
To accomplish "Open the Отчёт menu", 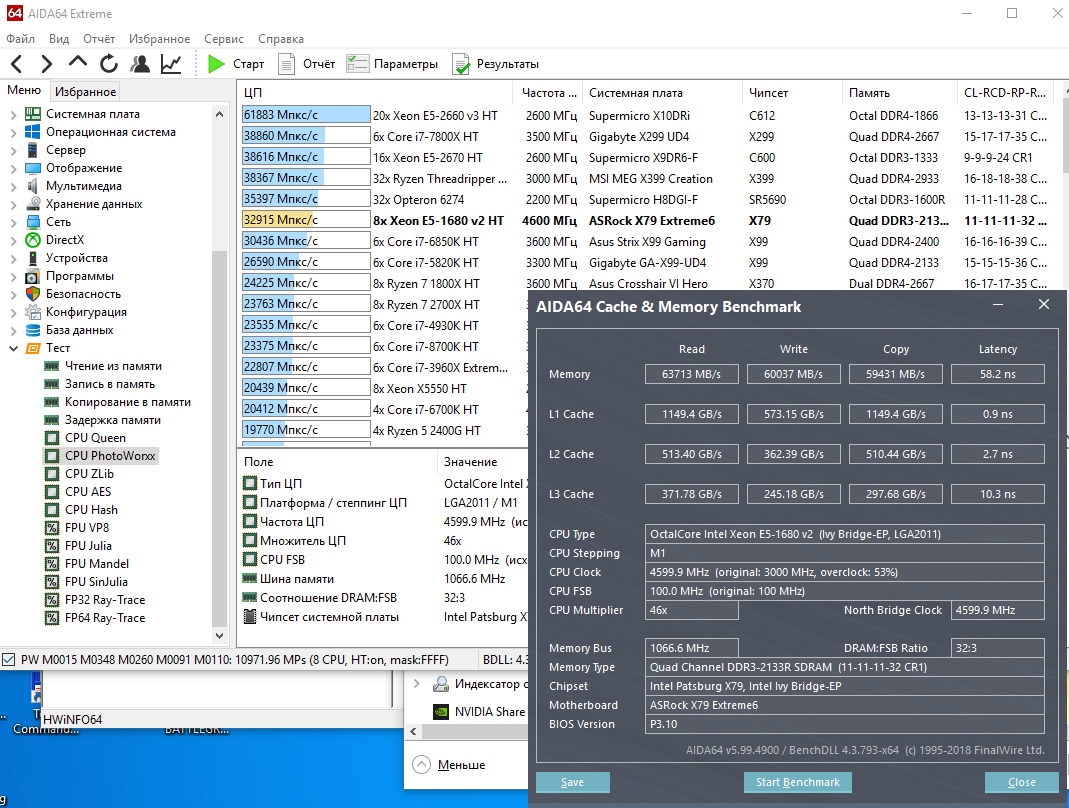I will [x=99, y=39].
